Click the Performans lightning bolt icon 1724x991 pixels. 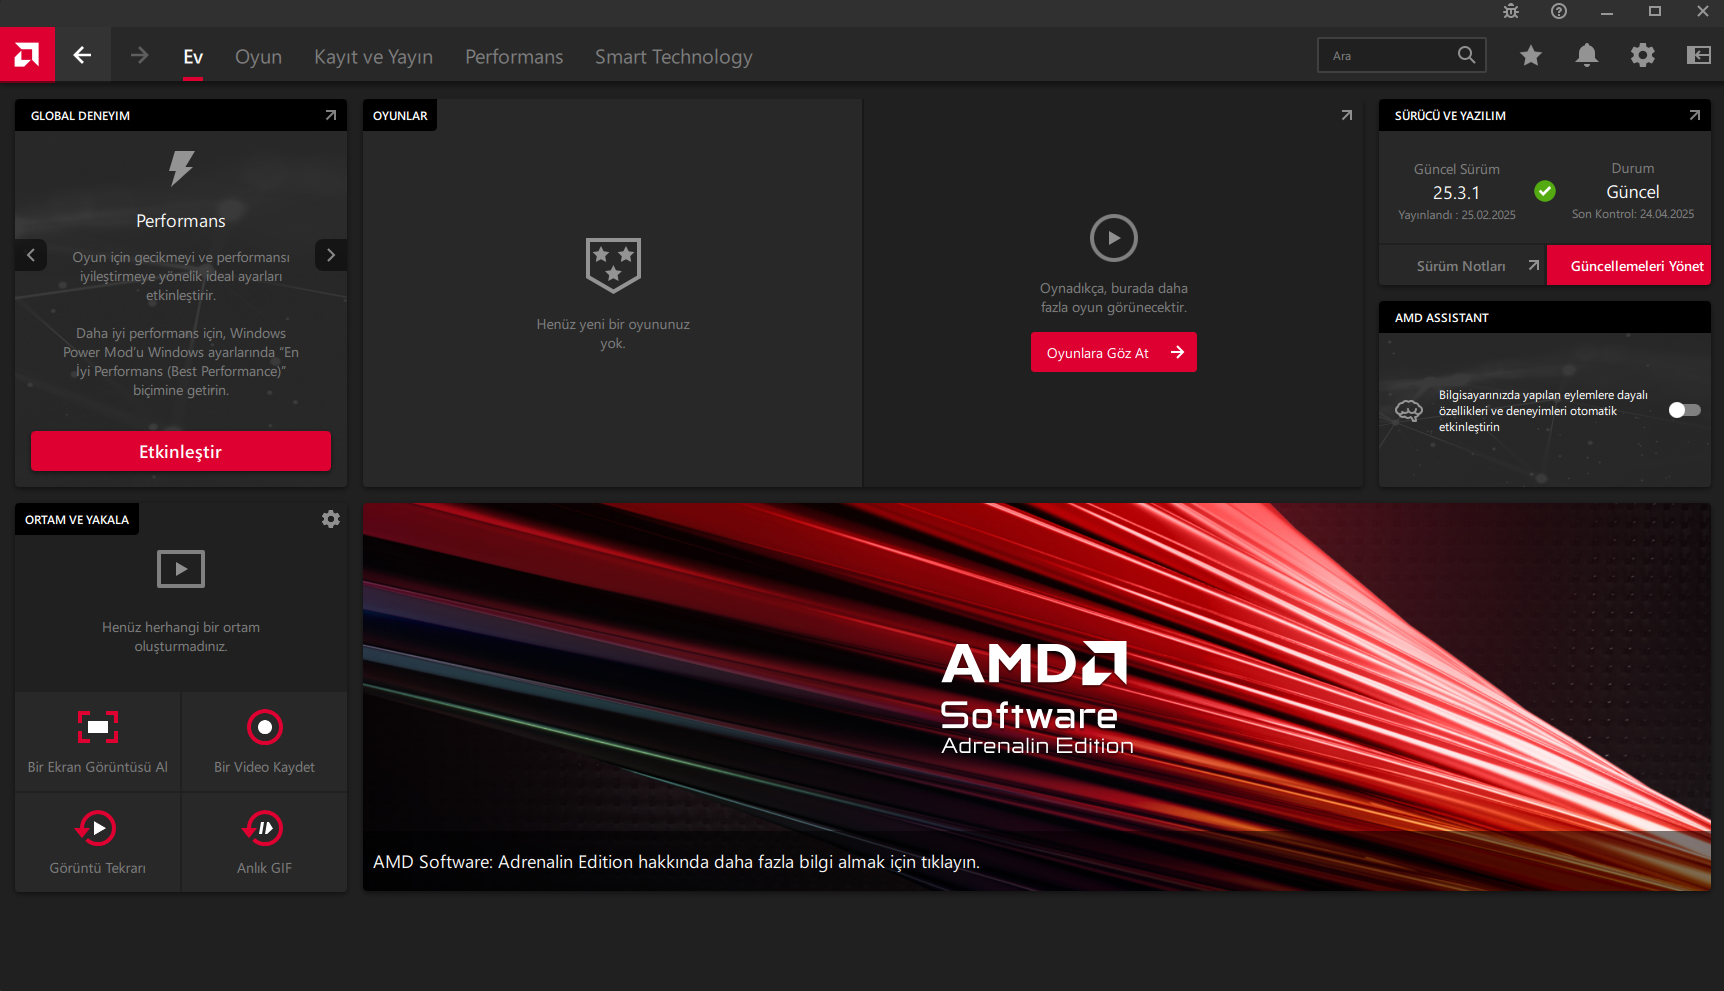coord(181,168)
